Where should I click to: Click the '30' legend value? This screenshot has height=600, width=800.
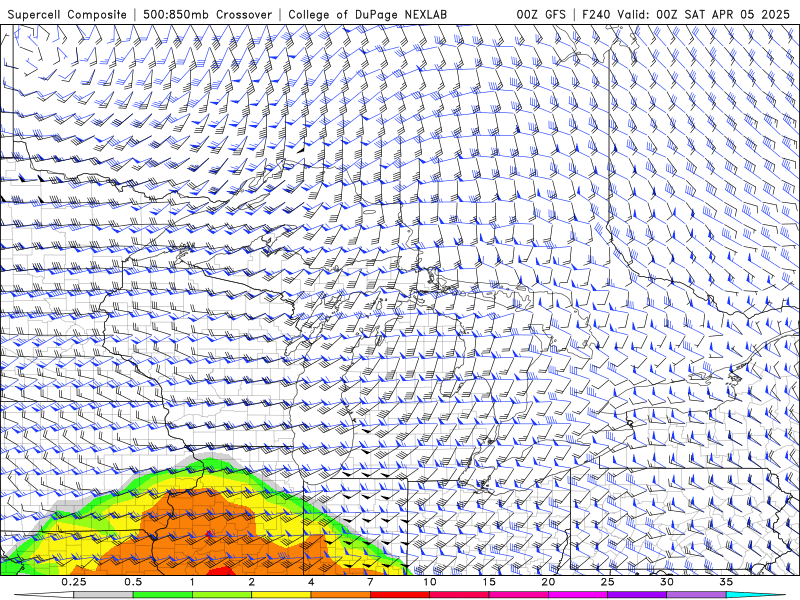(667, 582)
